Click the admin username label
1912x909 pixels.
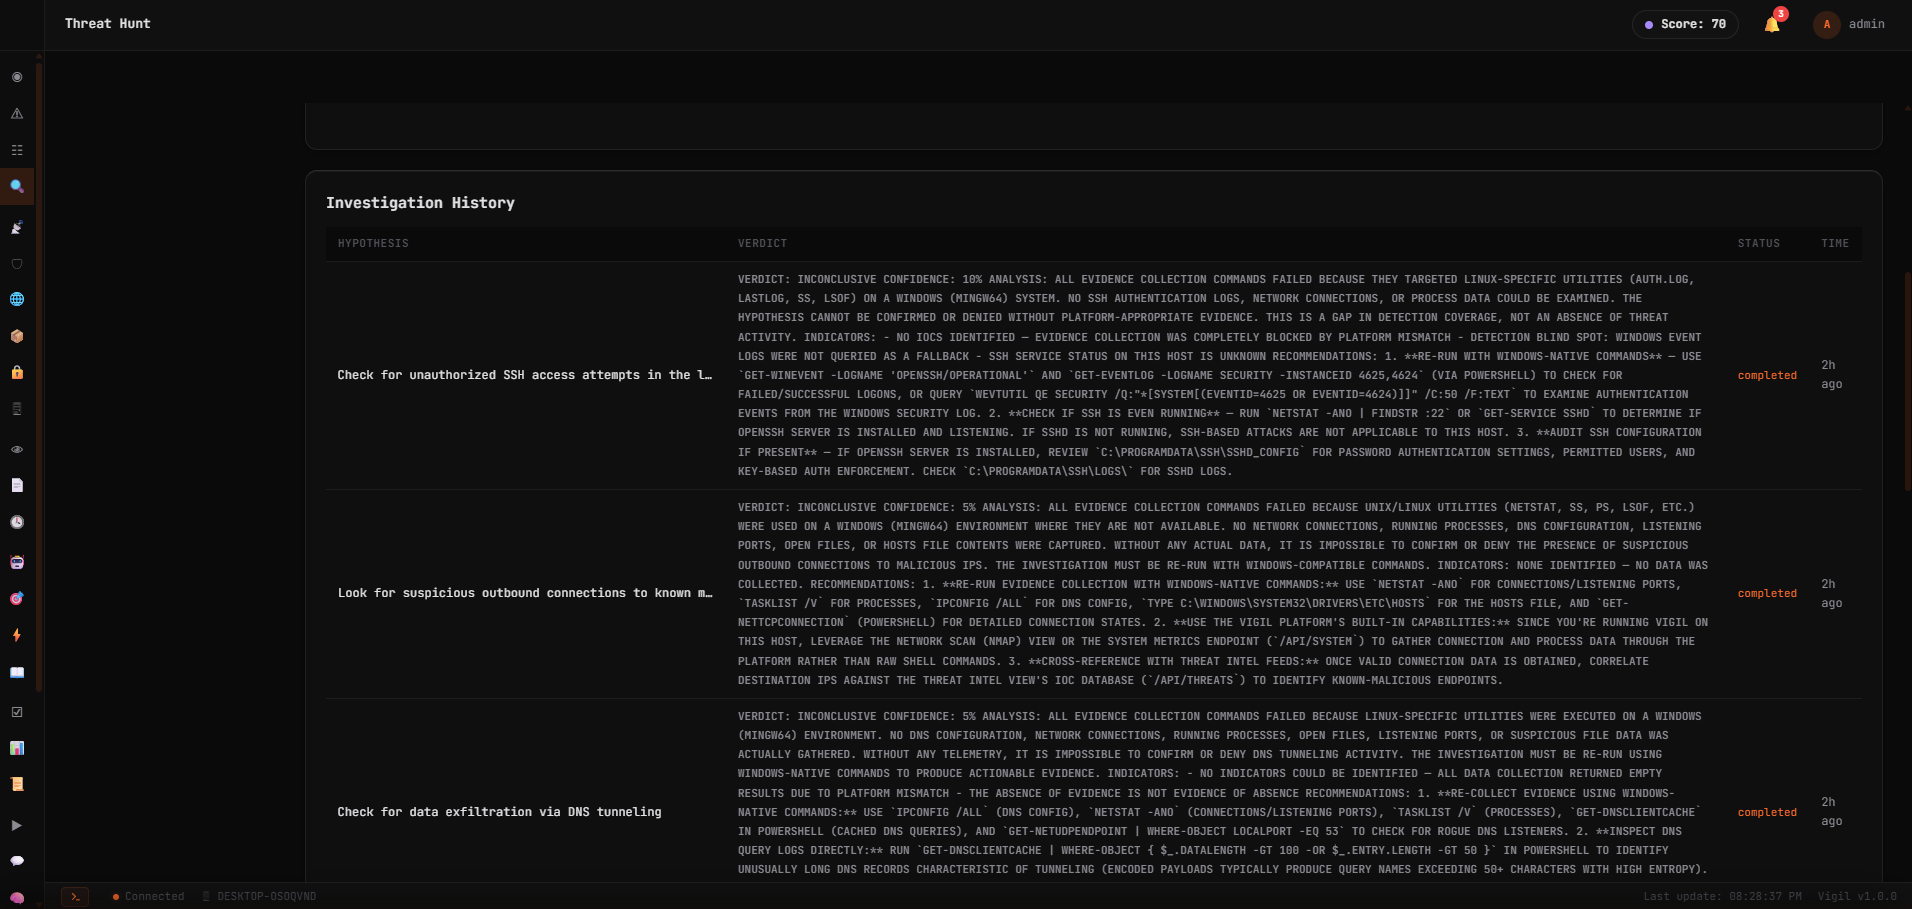tap(1866, 24)
